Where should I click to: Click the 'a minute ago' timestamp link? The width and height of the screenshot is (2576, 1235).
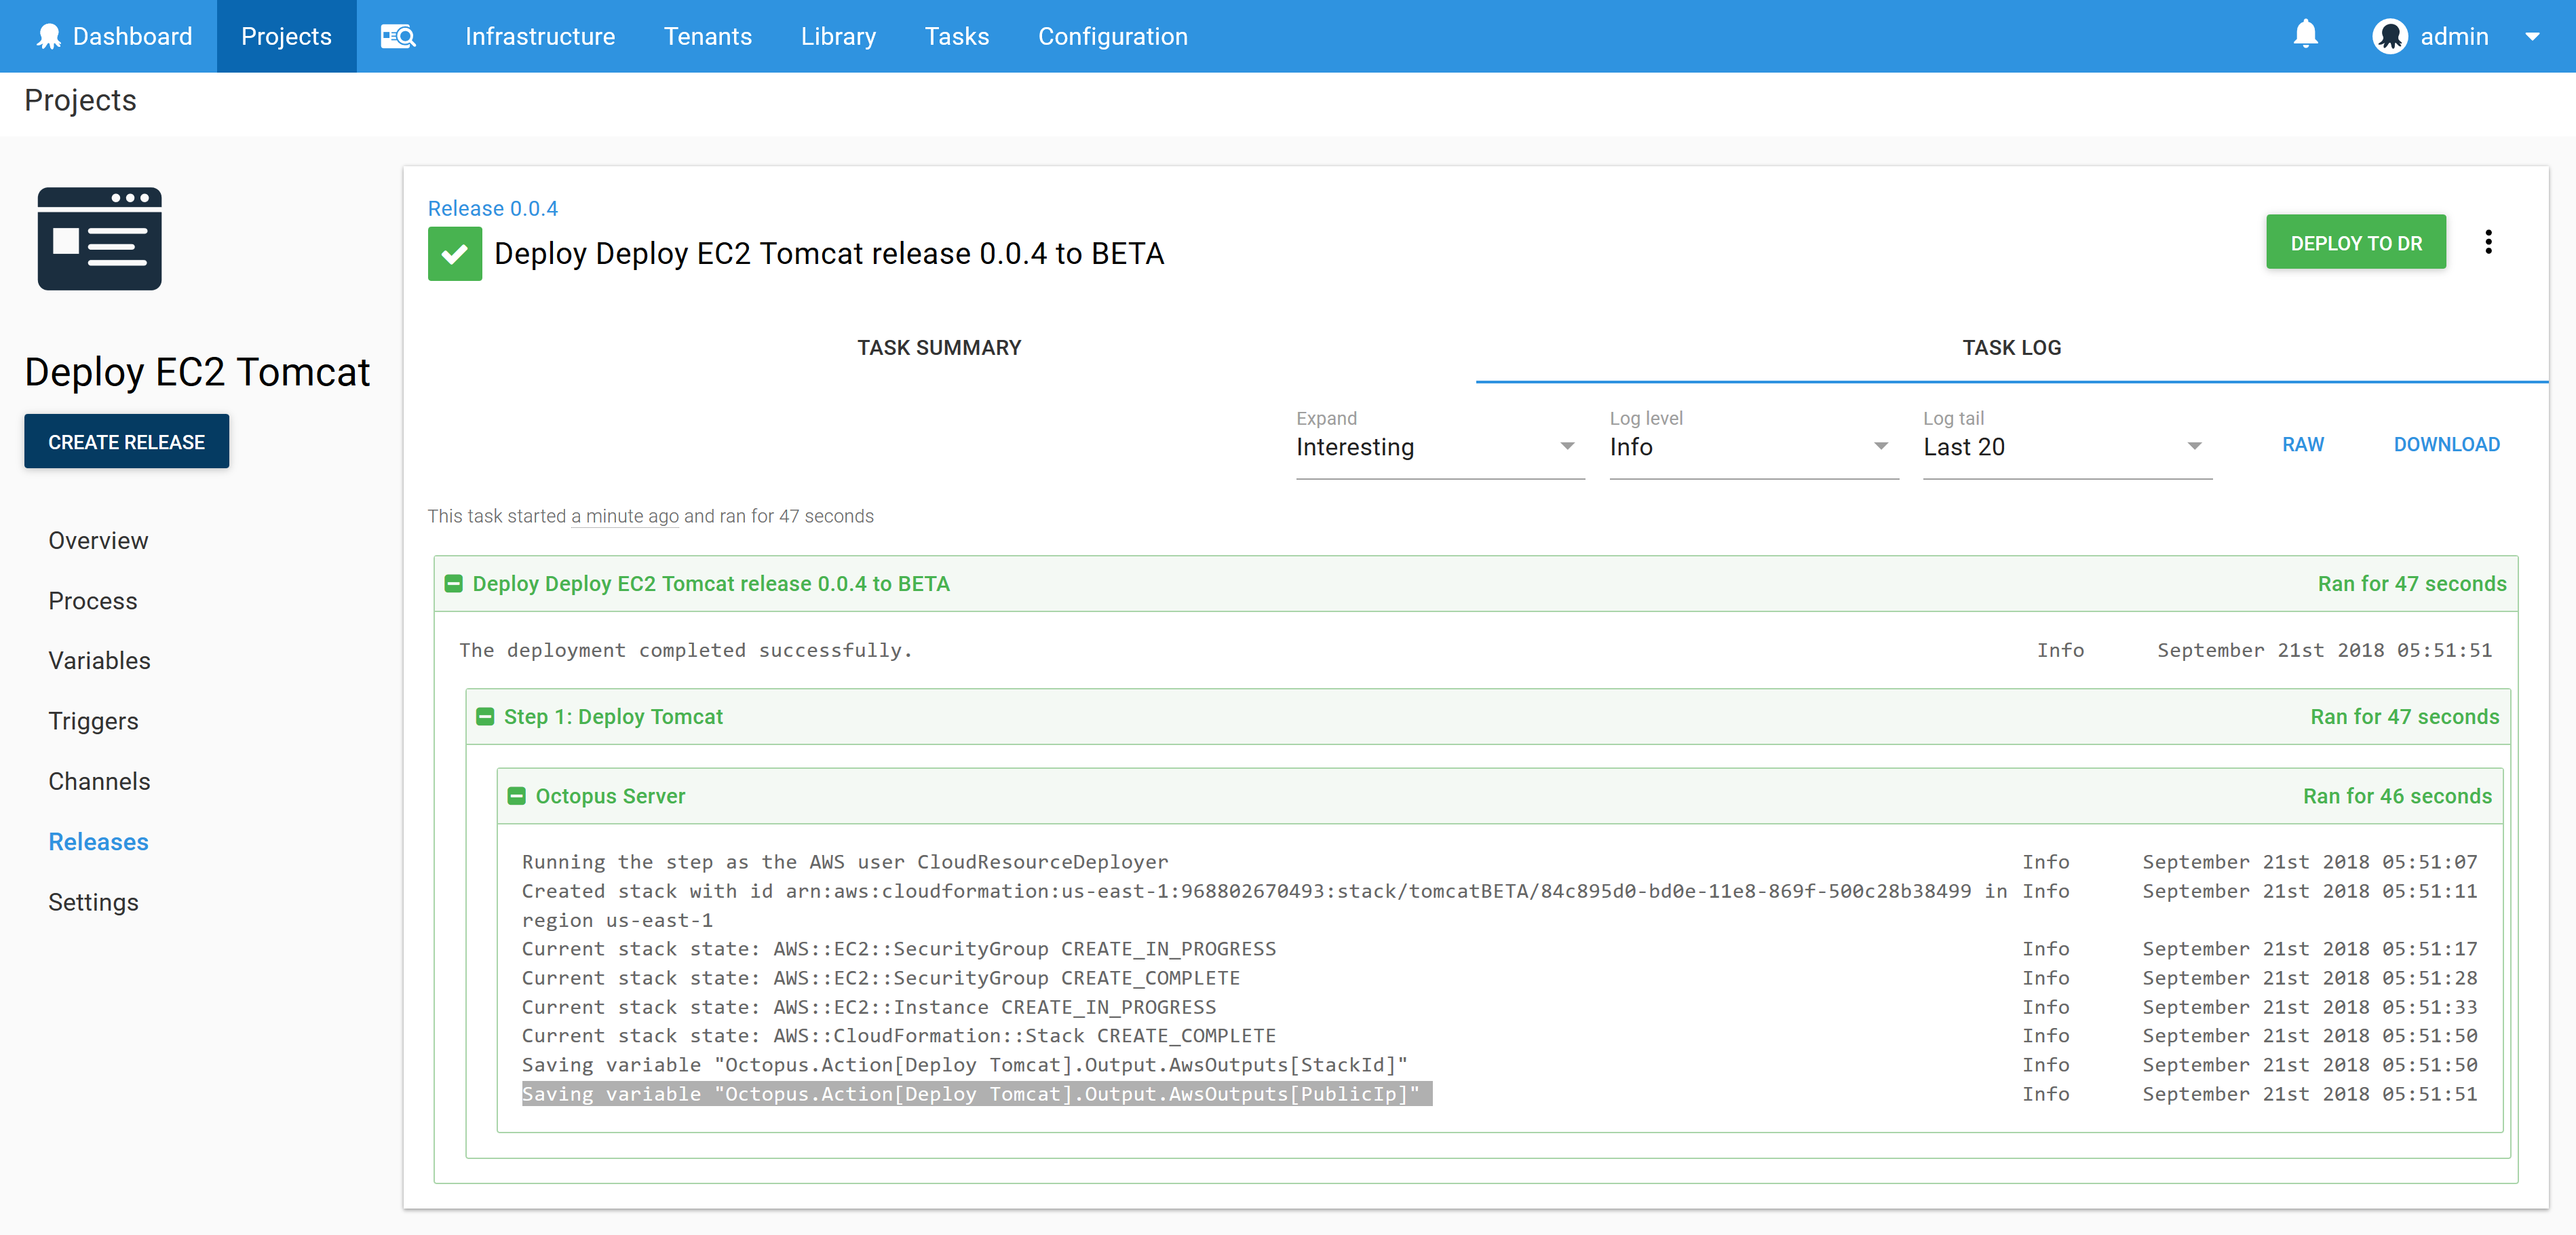tap(625, 516)
